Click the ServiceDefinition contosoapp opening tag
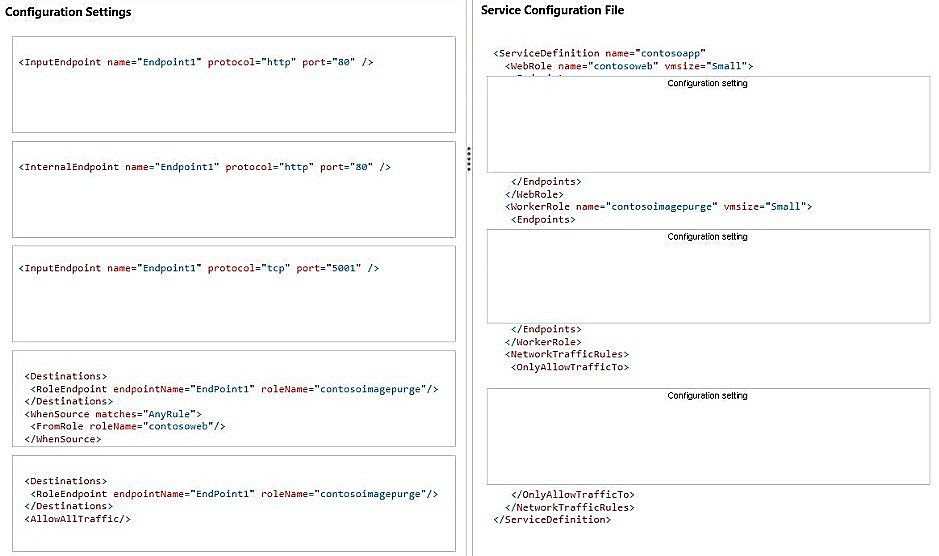This screenshot has height=556, width=939. click(599, 53)
